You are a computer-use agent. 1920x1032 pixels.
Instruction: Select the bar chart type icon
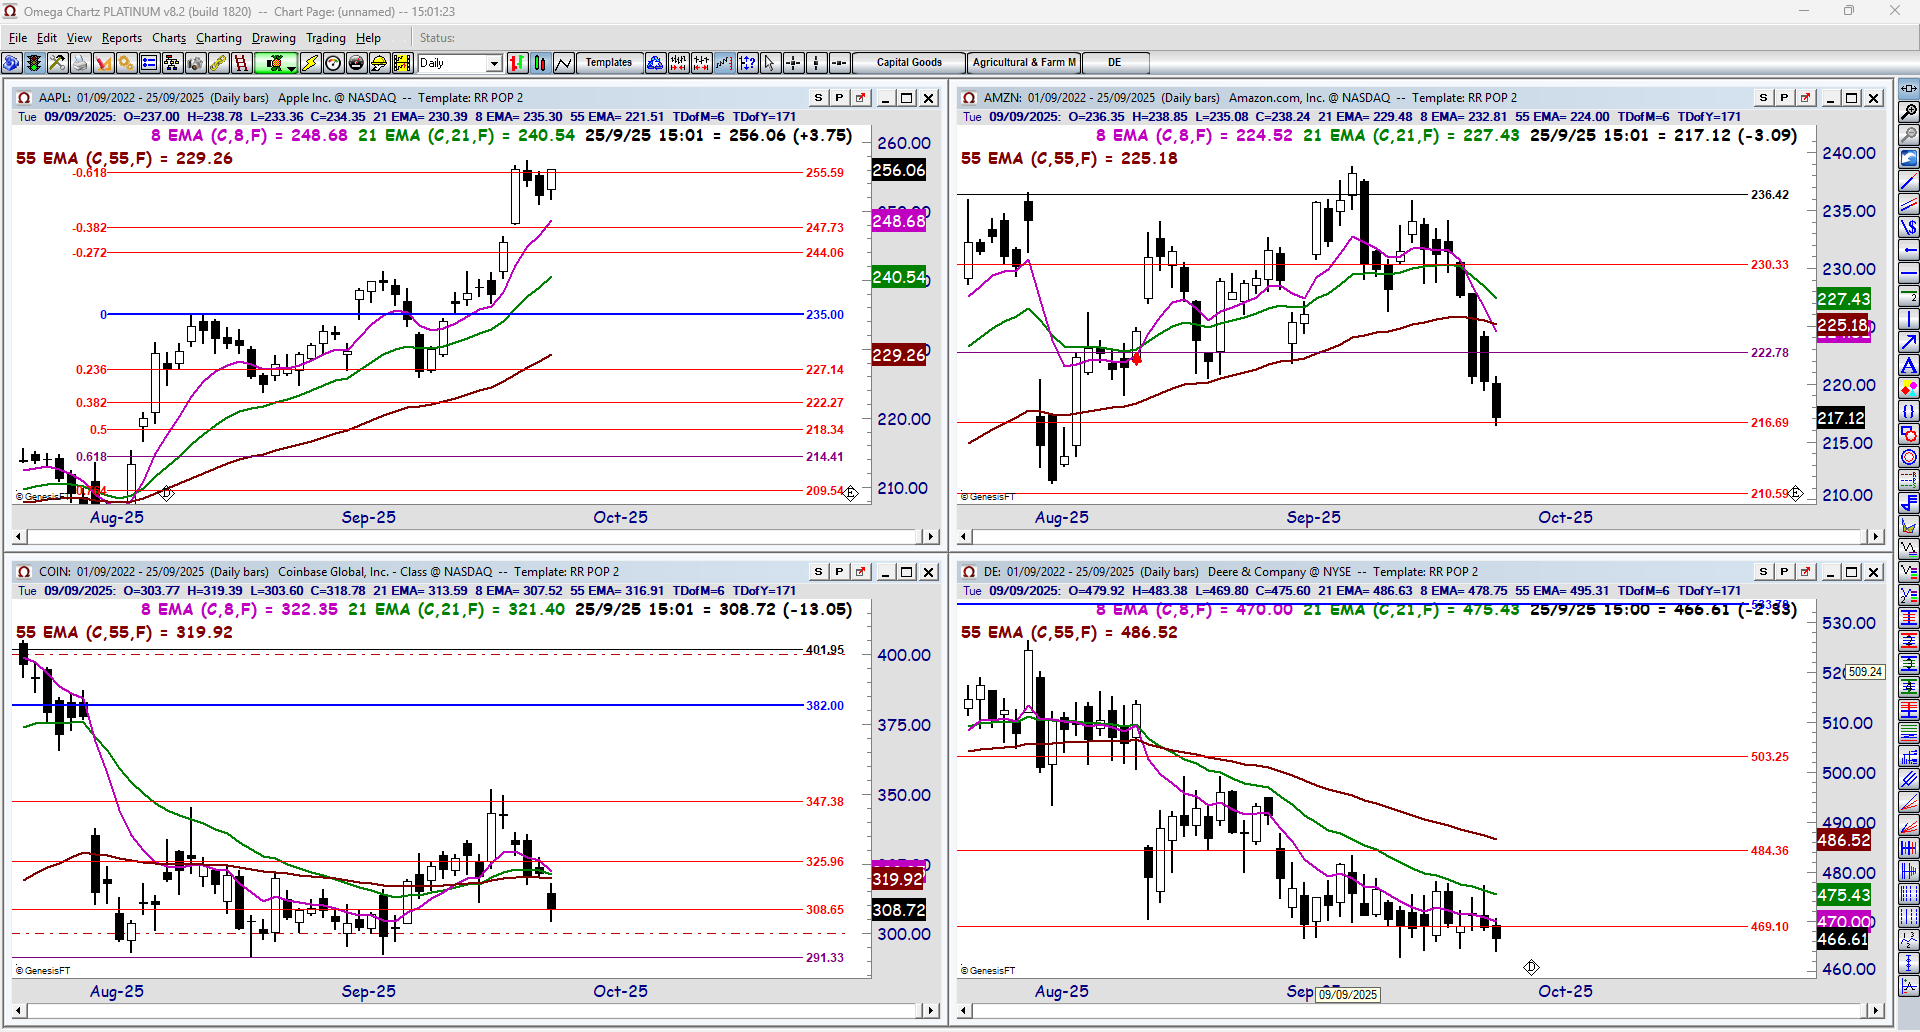(x=517, y=63)
